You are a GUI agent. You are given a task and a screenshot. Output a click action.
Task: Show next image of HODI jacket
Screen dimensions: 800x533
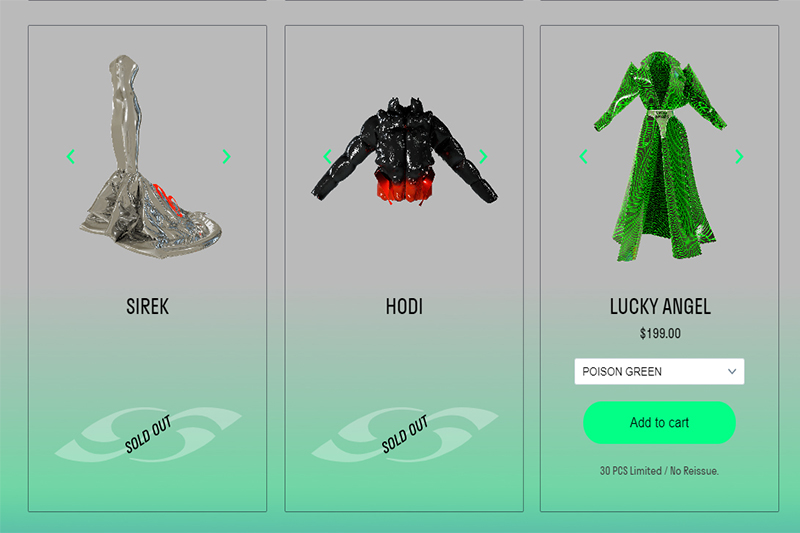(483, 157)
